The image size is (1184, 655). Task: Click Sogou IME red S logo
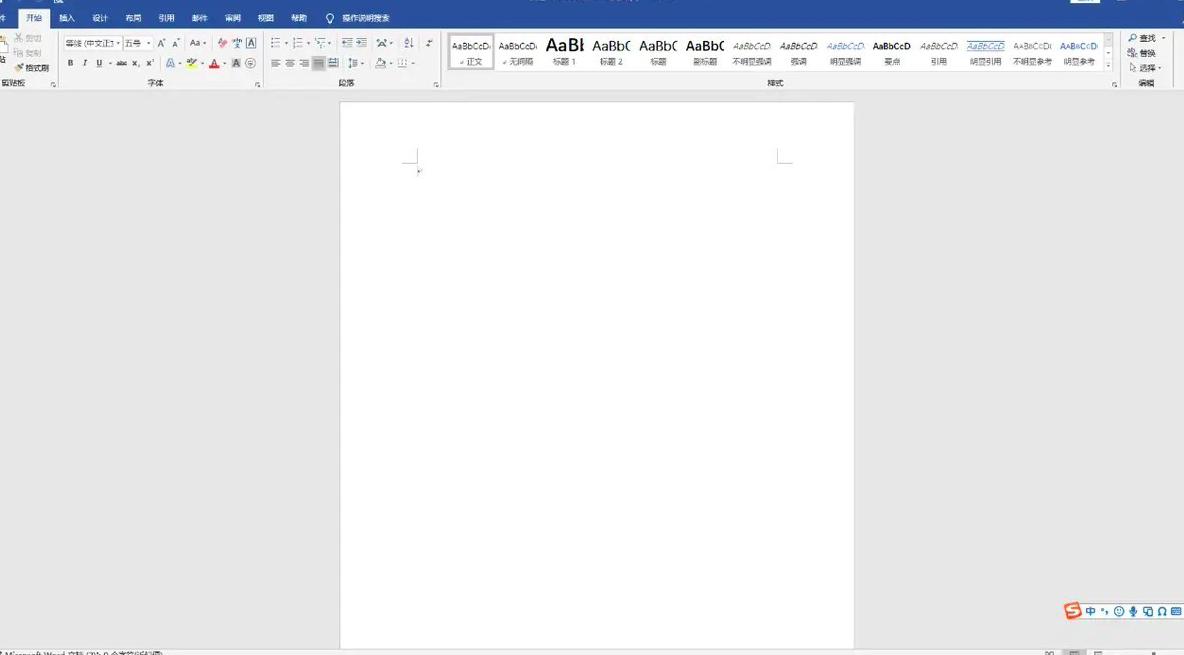pyautogui.click(x=1072, y=610)
